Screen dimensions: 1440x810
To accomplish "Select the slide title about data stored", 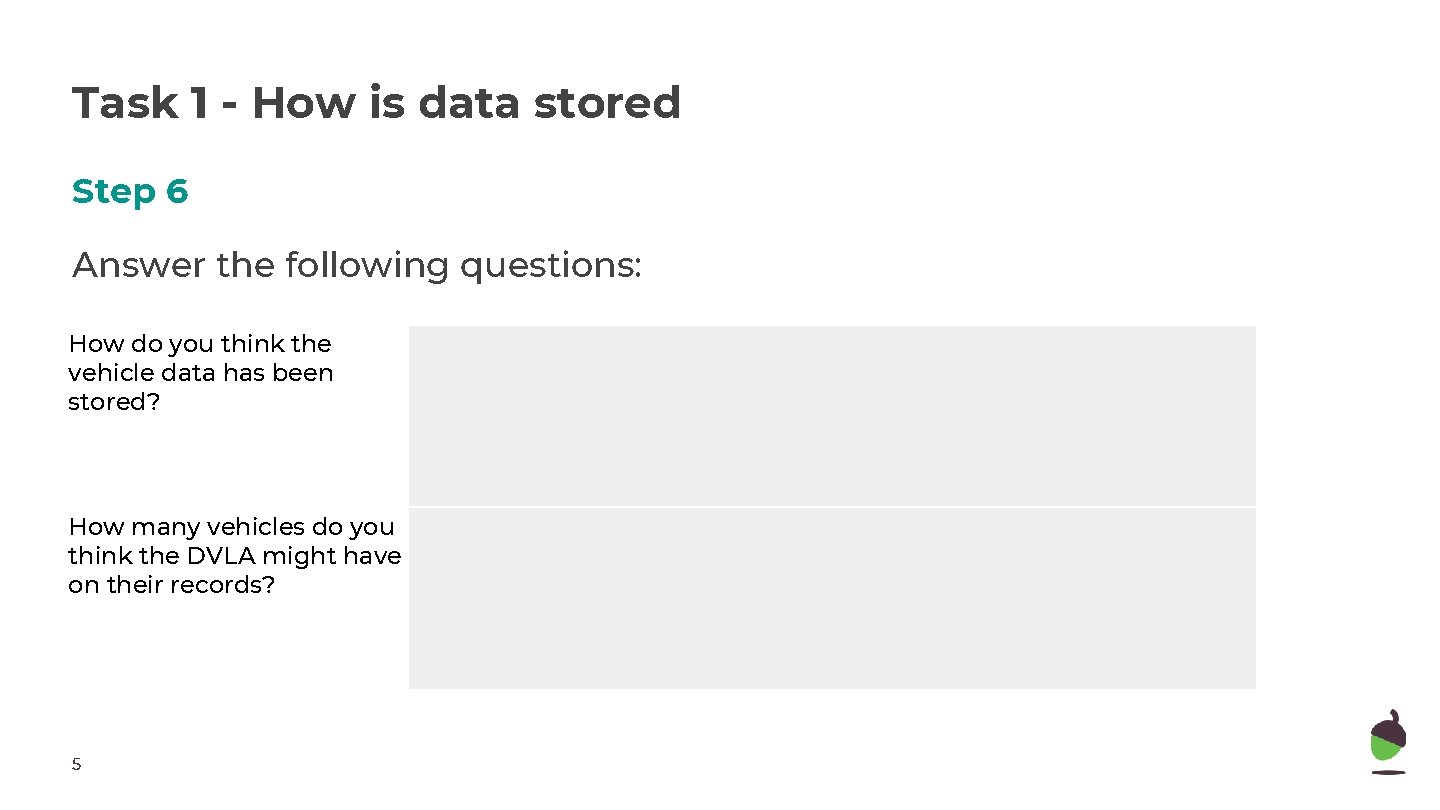I will coord(376,103).
